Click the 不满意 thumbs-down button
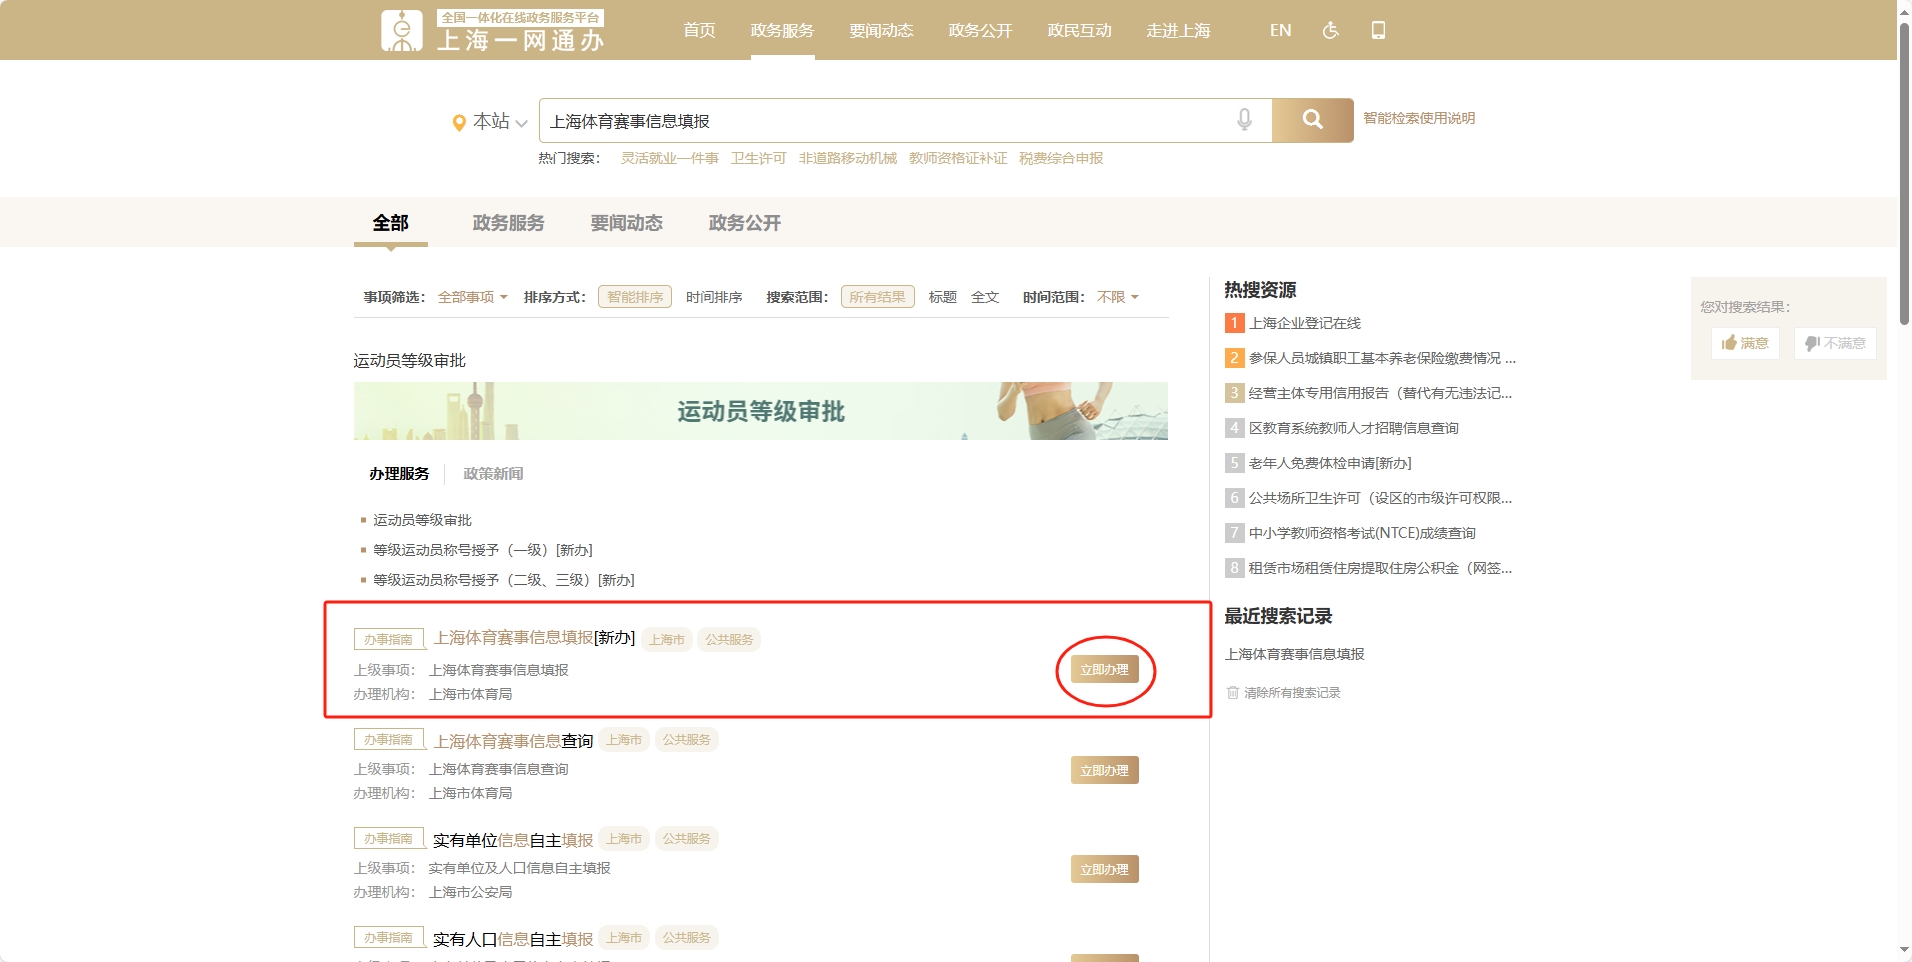 [x=1835, y=343]
